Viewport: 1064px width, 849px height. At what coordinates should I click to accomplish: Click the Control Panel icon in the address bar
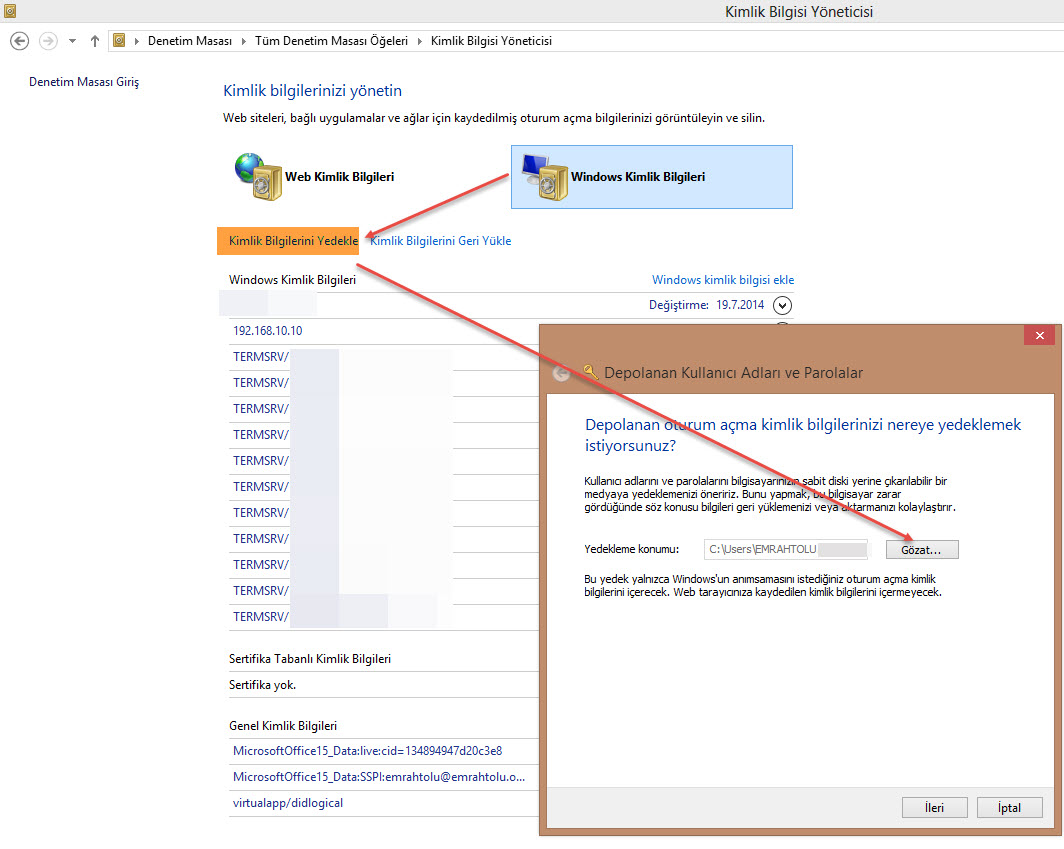click(120, 41)
